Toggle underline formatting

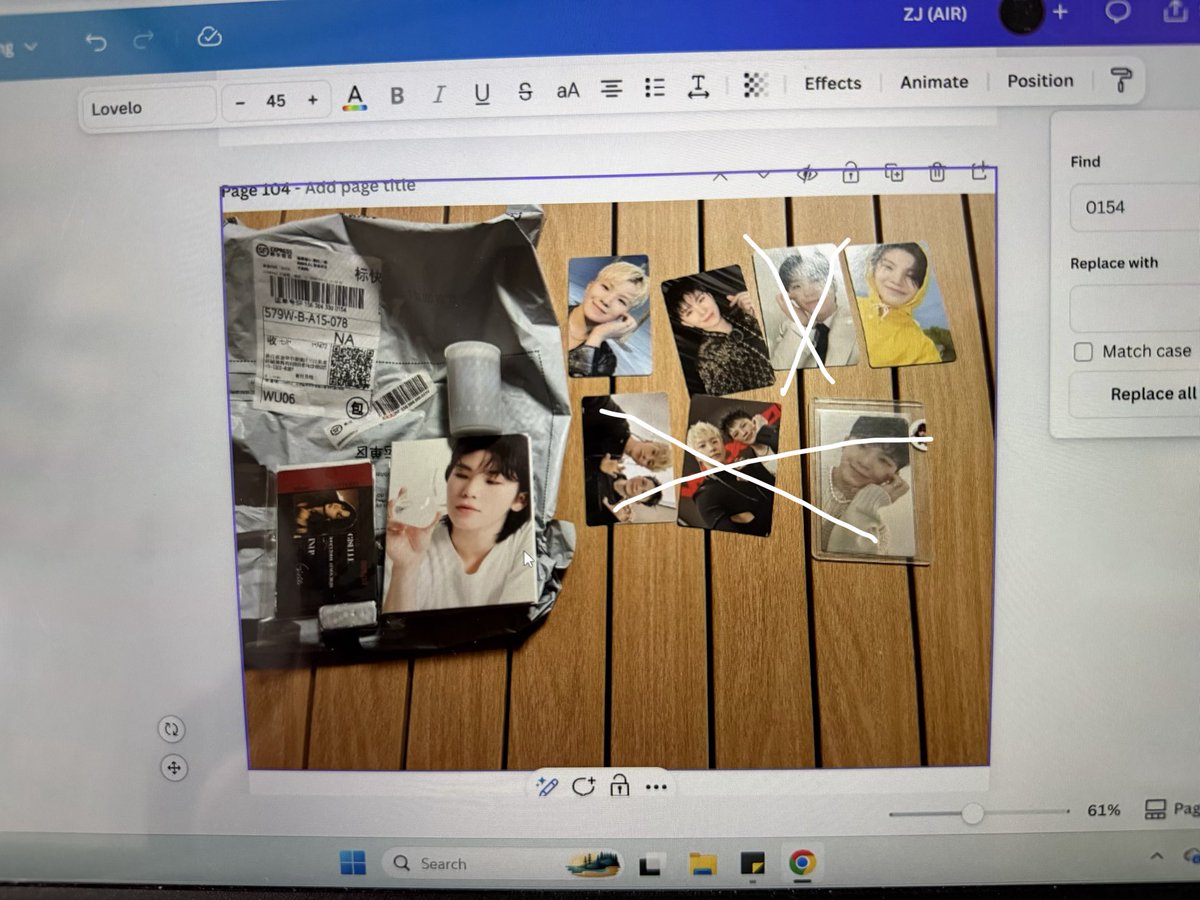pyautogui.click(x=482, y=94)
